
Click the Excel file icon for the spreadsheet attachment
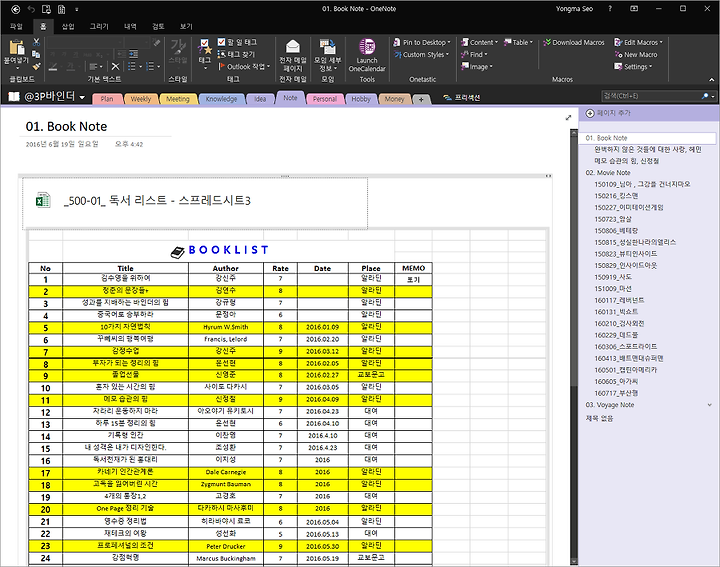point(43,200)
